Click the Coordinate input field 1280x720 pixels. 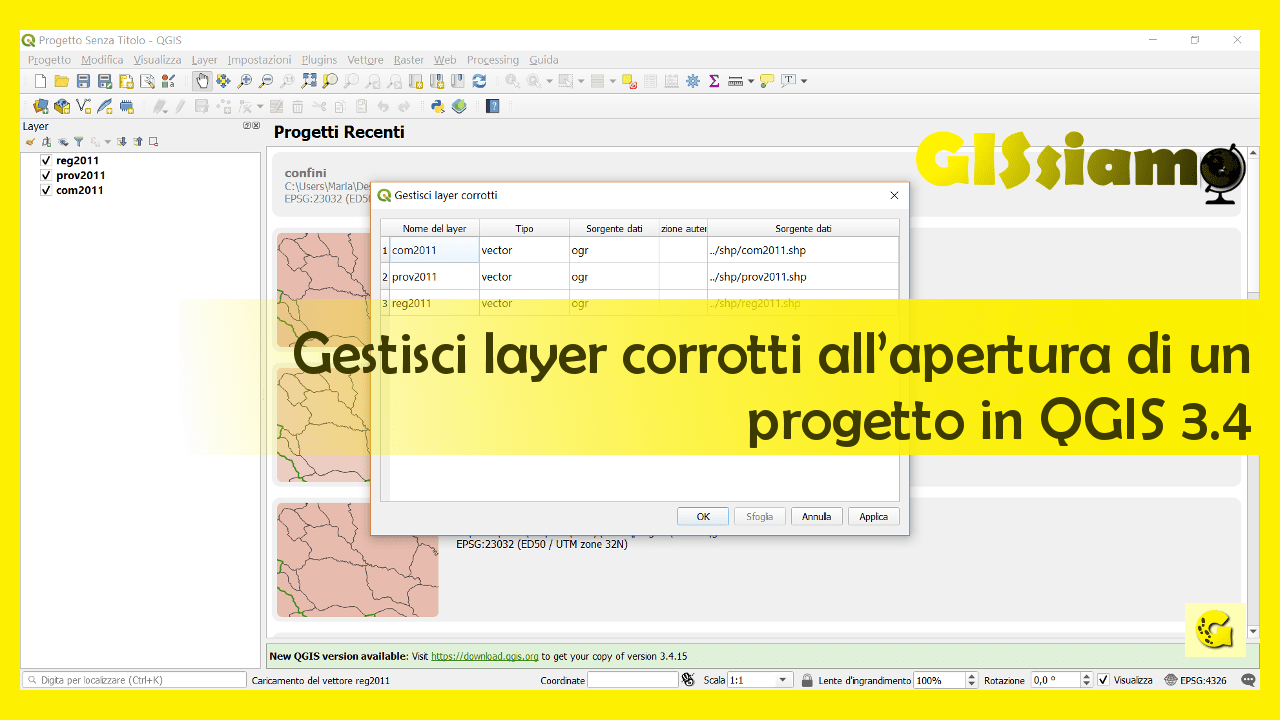click(x=632, y=680)
